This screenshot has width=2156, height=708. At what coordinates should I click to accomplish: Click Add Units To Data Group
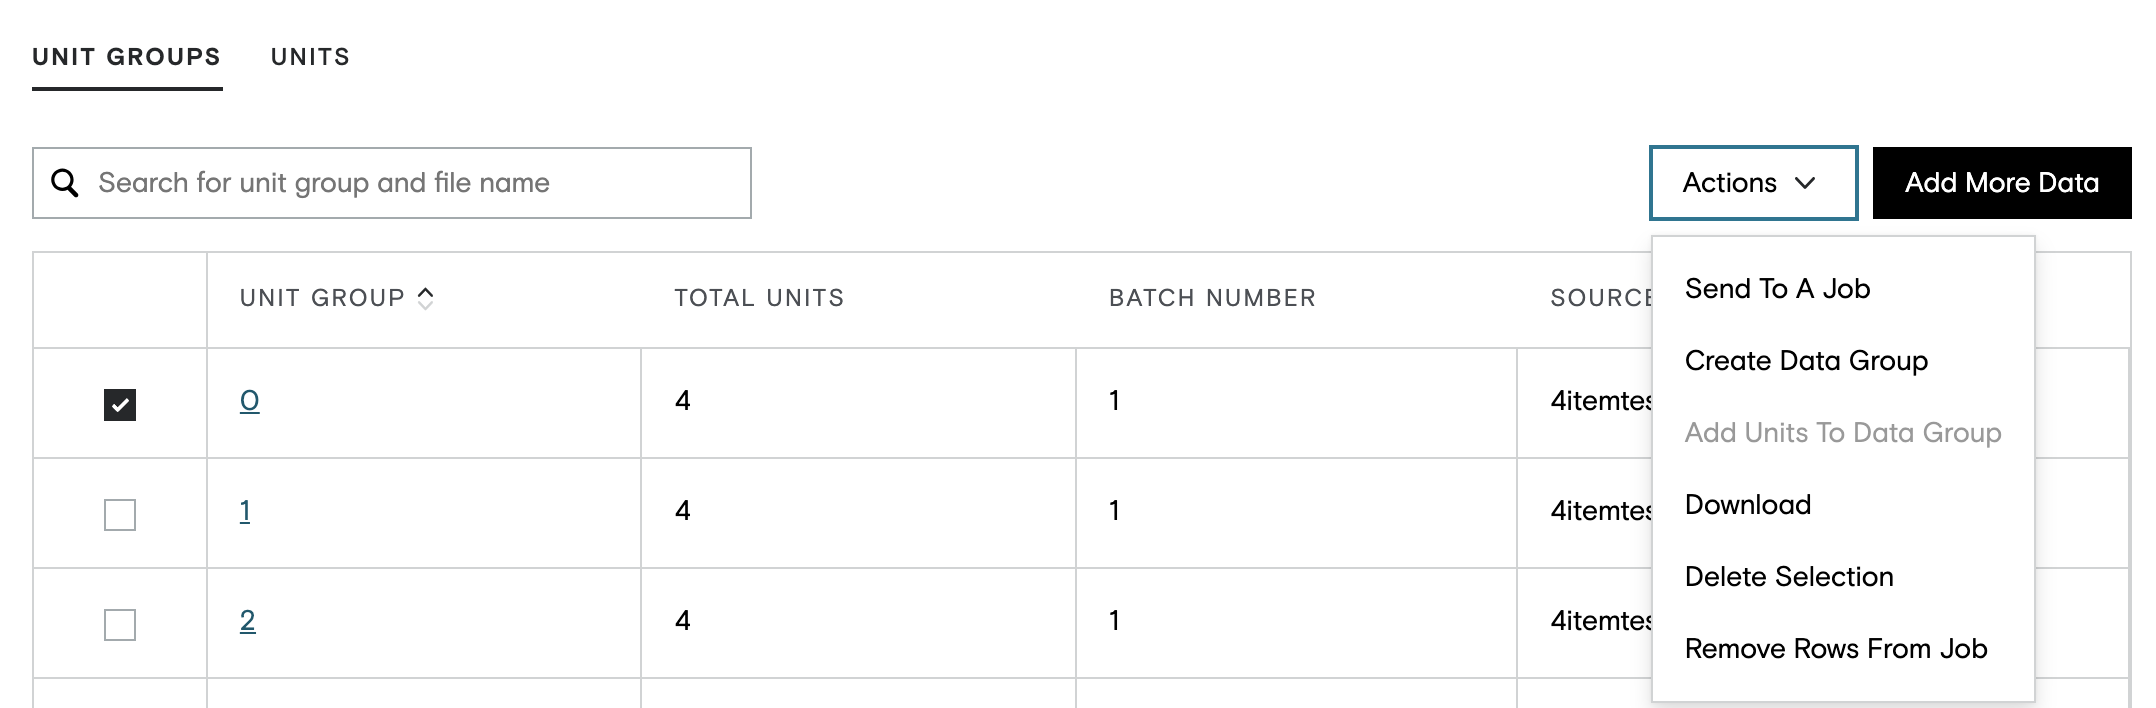click(1843, 433)
